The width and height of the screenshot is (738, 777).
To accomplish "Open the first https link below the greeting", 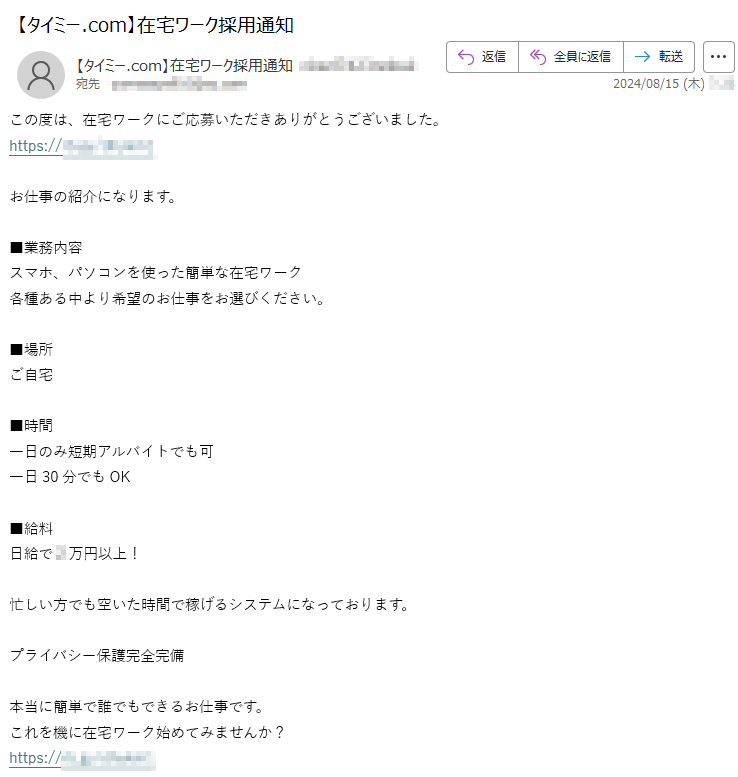I will pos(82,147).
